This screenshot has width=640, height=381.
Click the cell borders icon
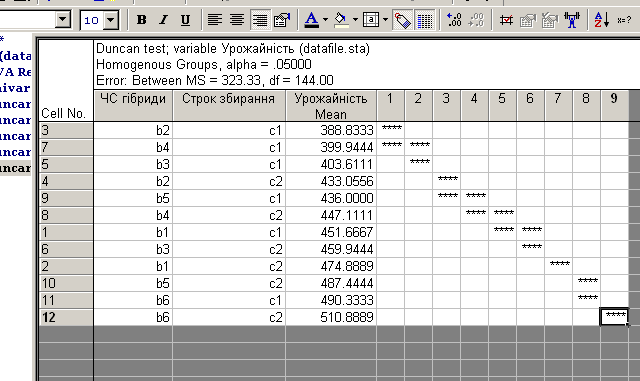371,20
